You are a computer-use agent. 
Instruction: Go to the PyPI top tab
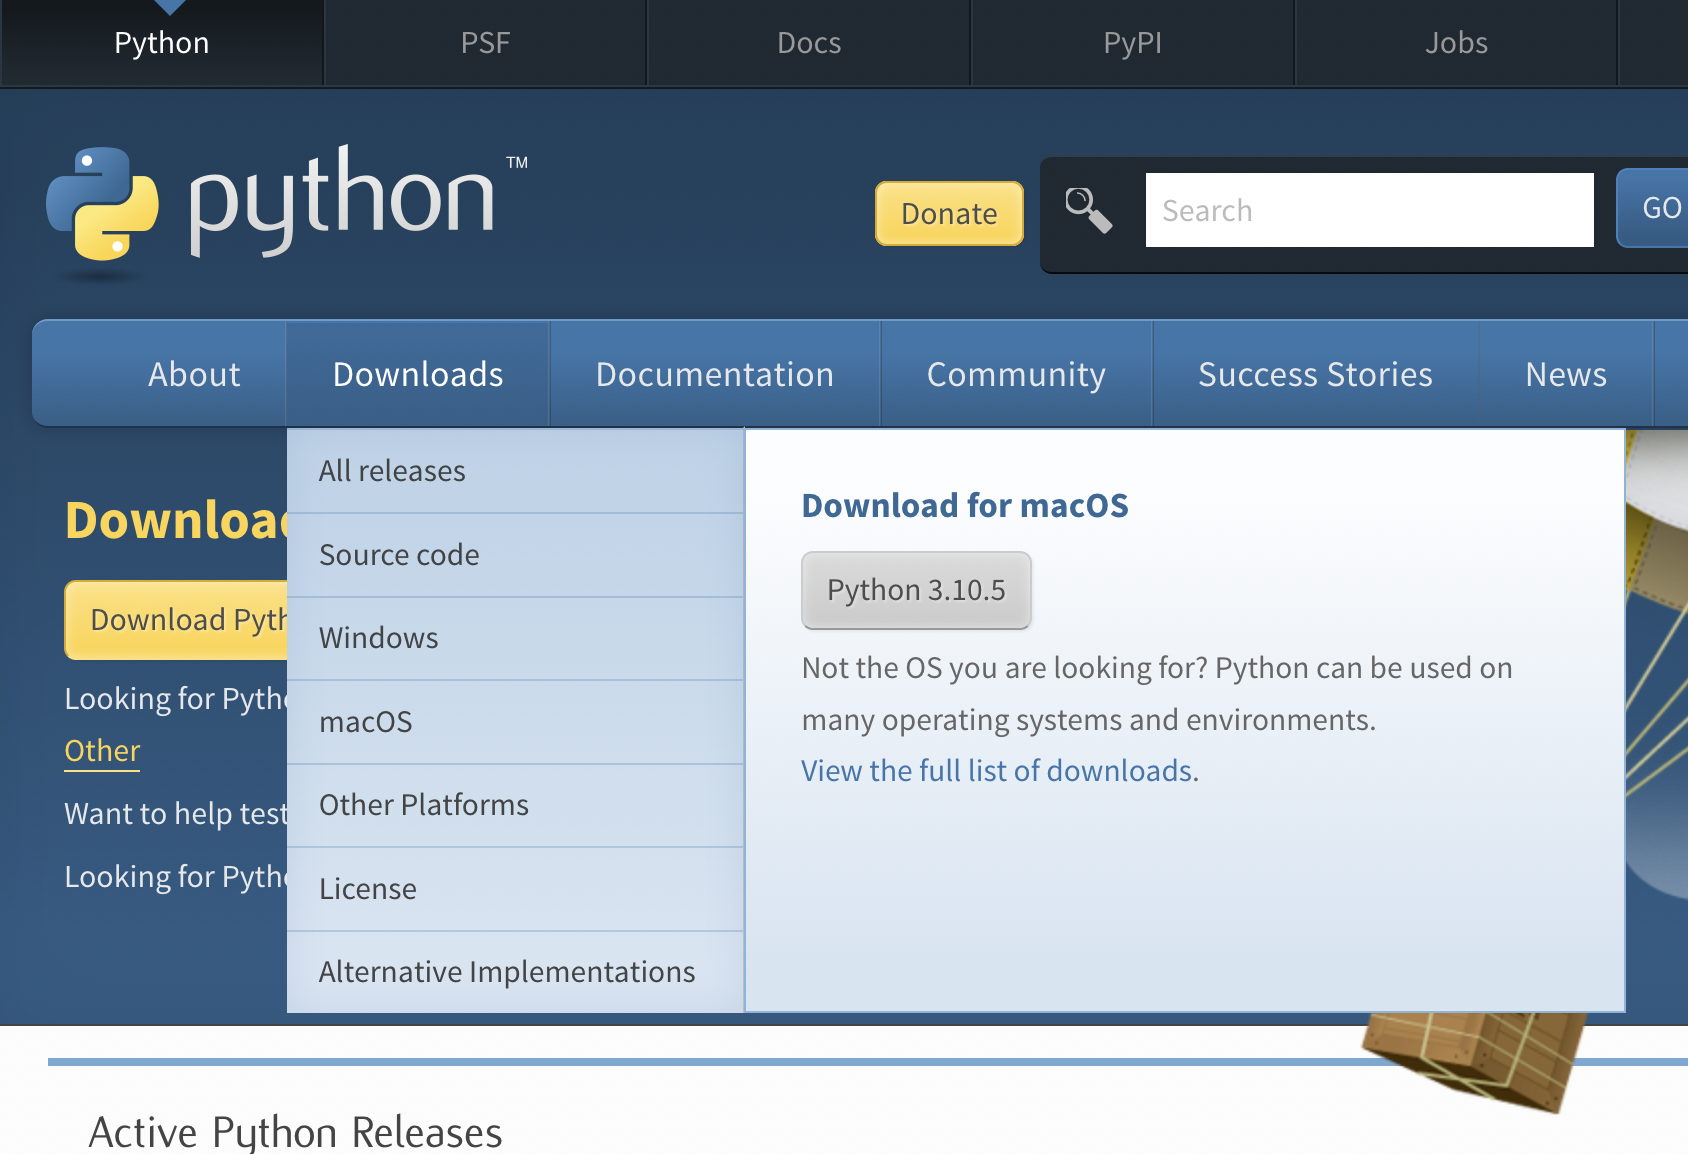click(x=1133, y=43)
